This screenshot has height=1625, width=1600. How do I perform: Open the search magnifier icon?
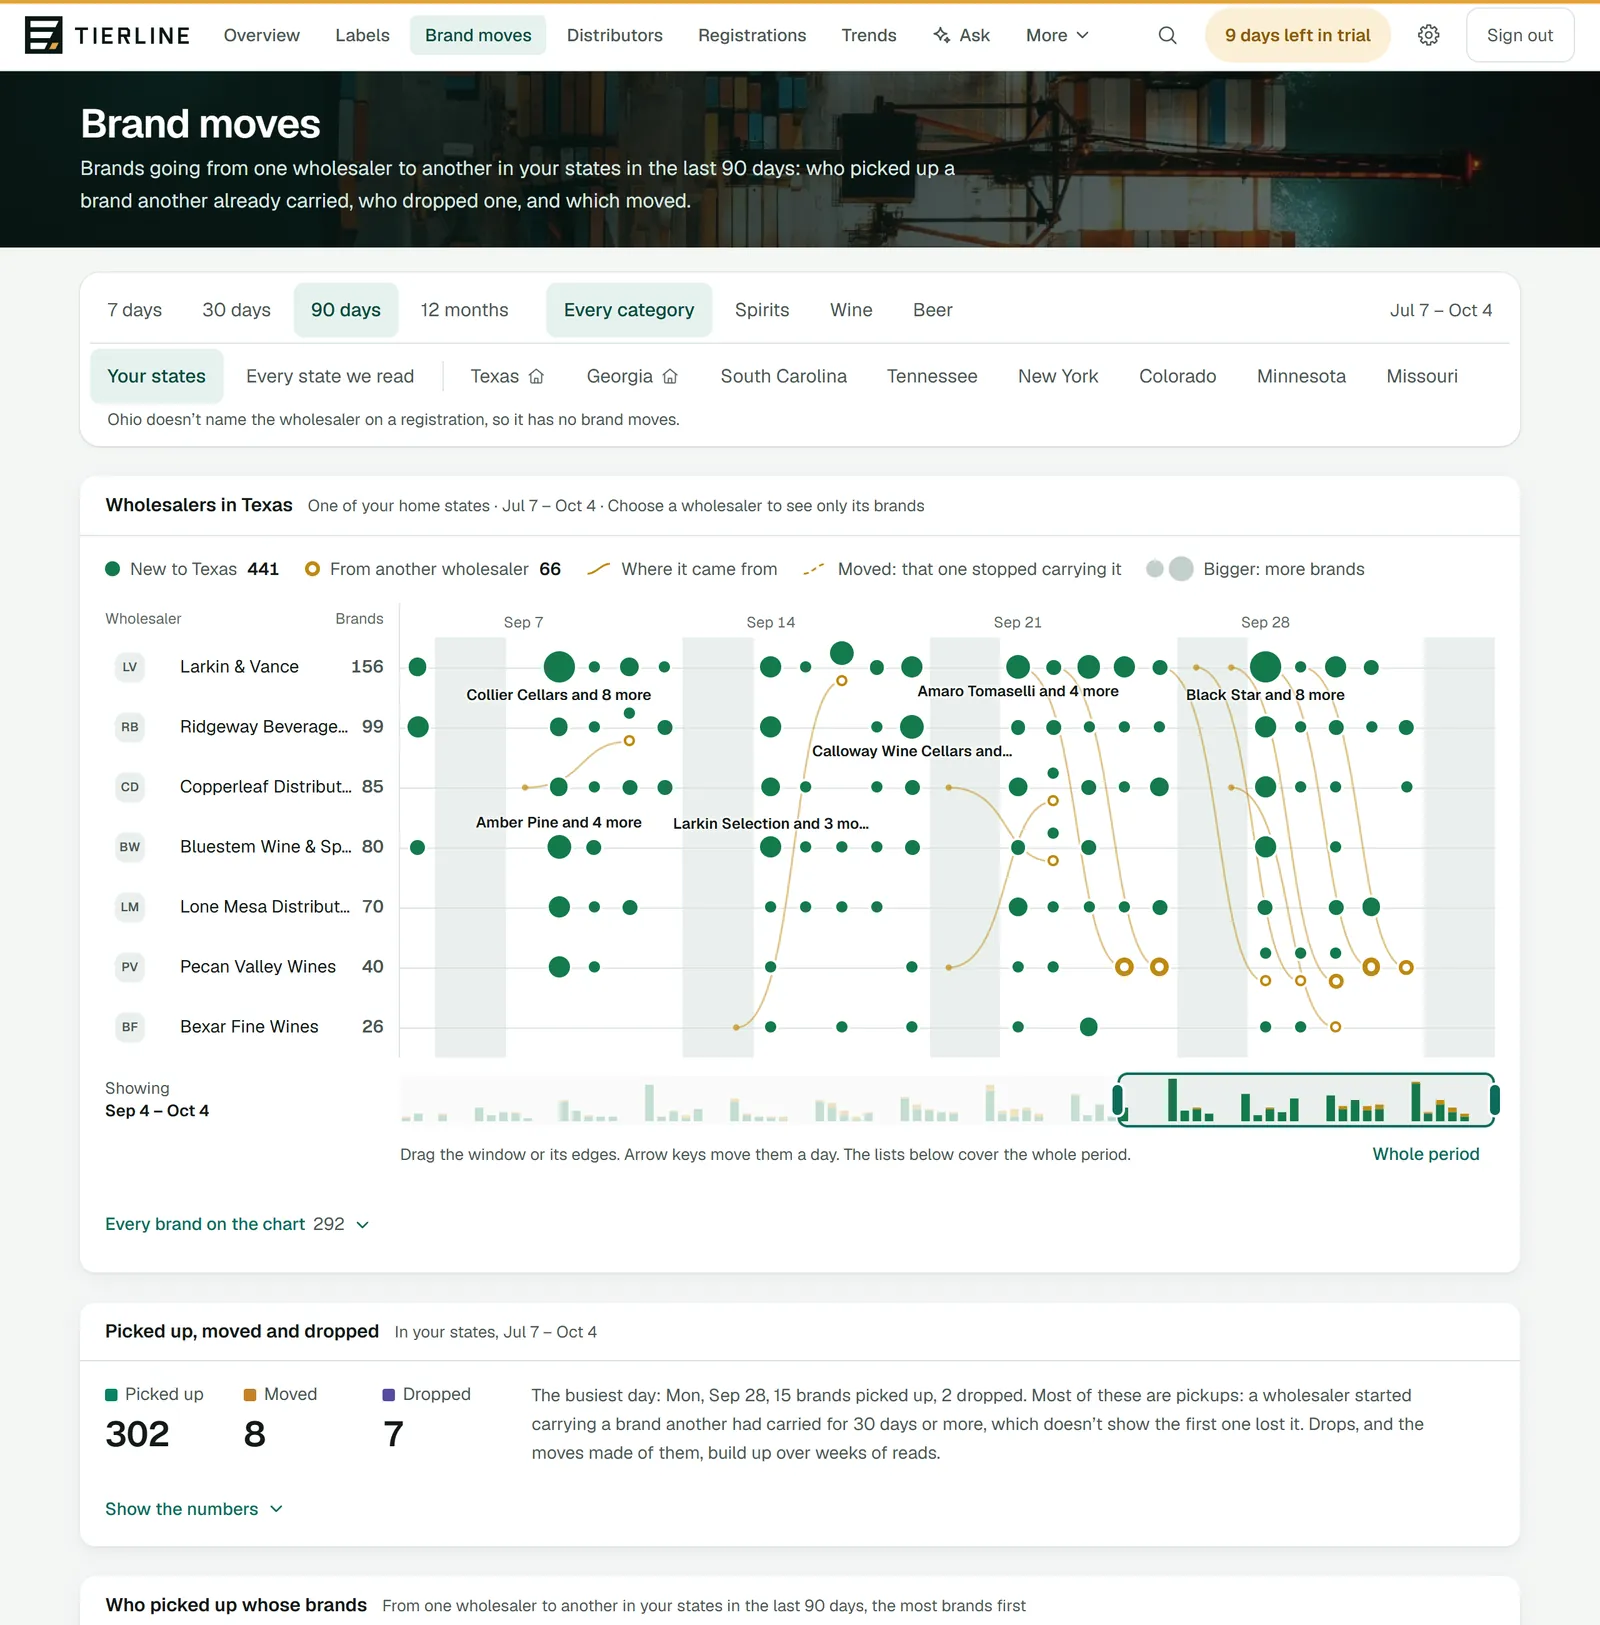(x=1167, y=35)
